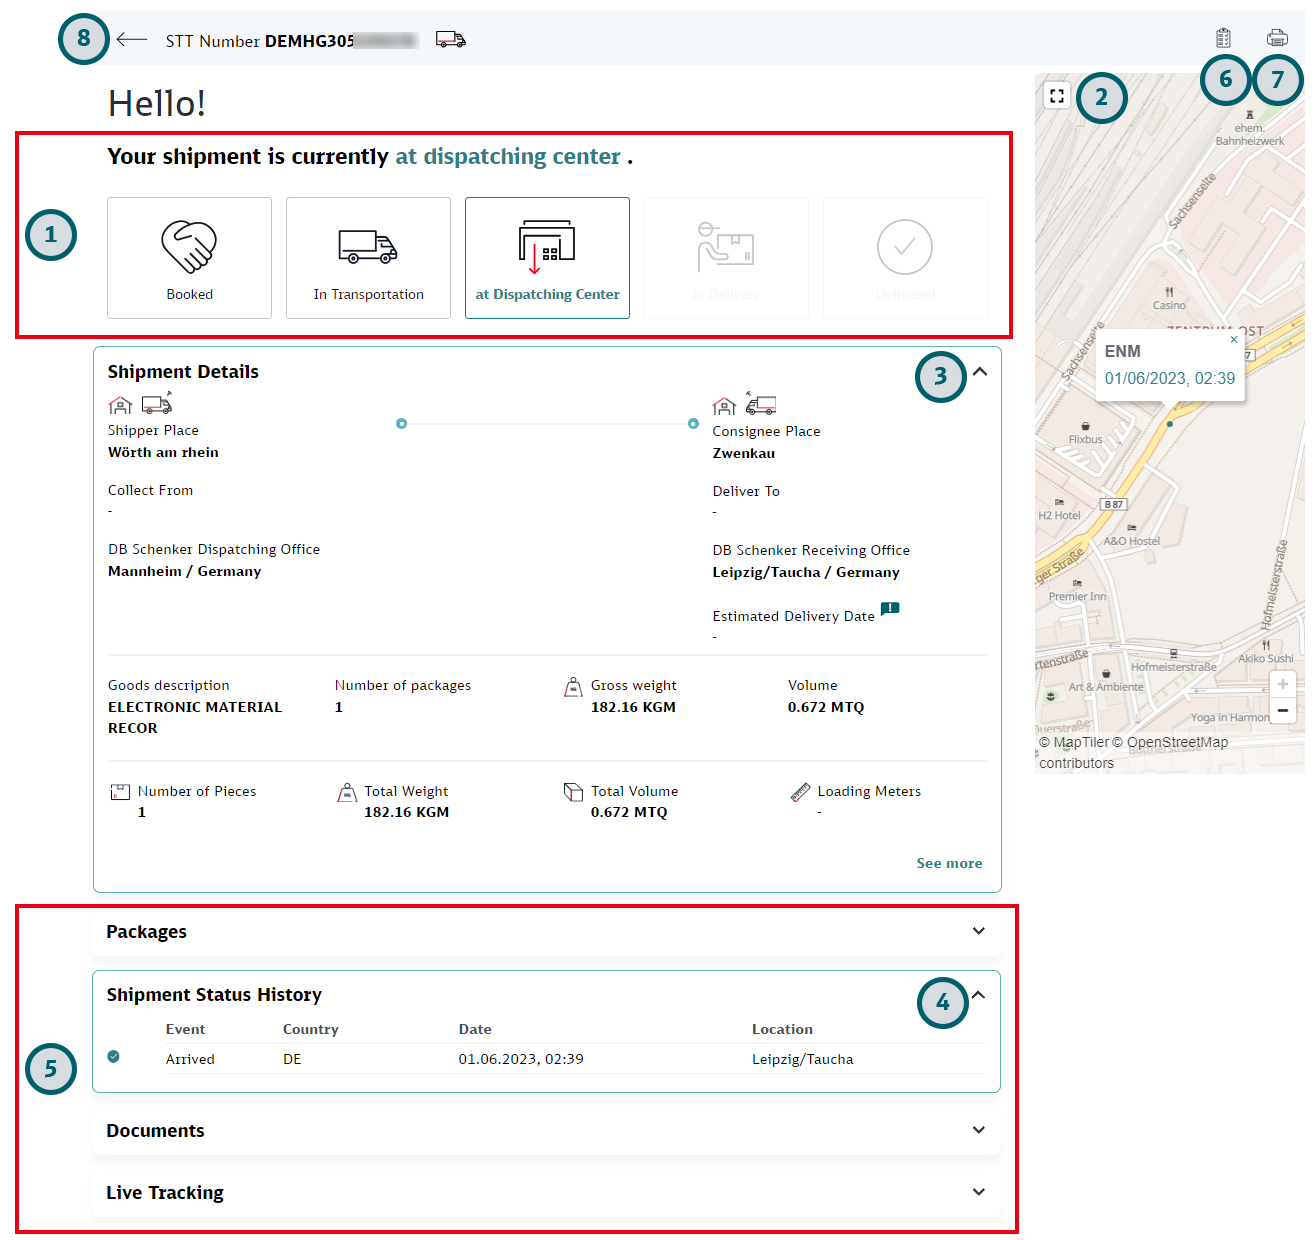The width and height of the screenshot is (1315, 1240).
Task: Click the See more link
Action: coord(949,863)
